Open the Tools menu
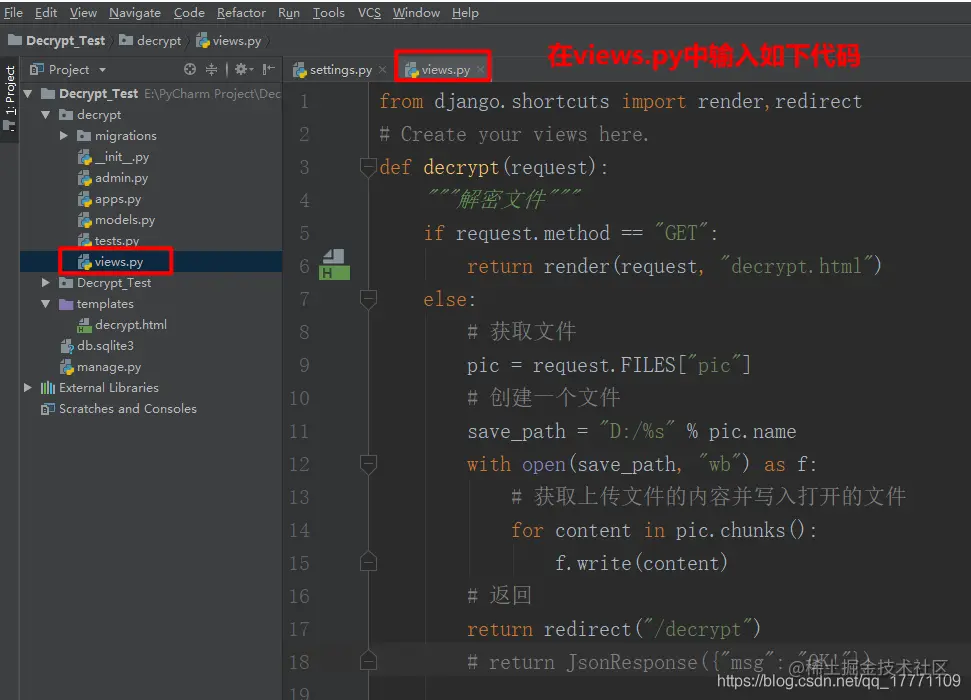971x700 pixels. [x=328, y=12]
